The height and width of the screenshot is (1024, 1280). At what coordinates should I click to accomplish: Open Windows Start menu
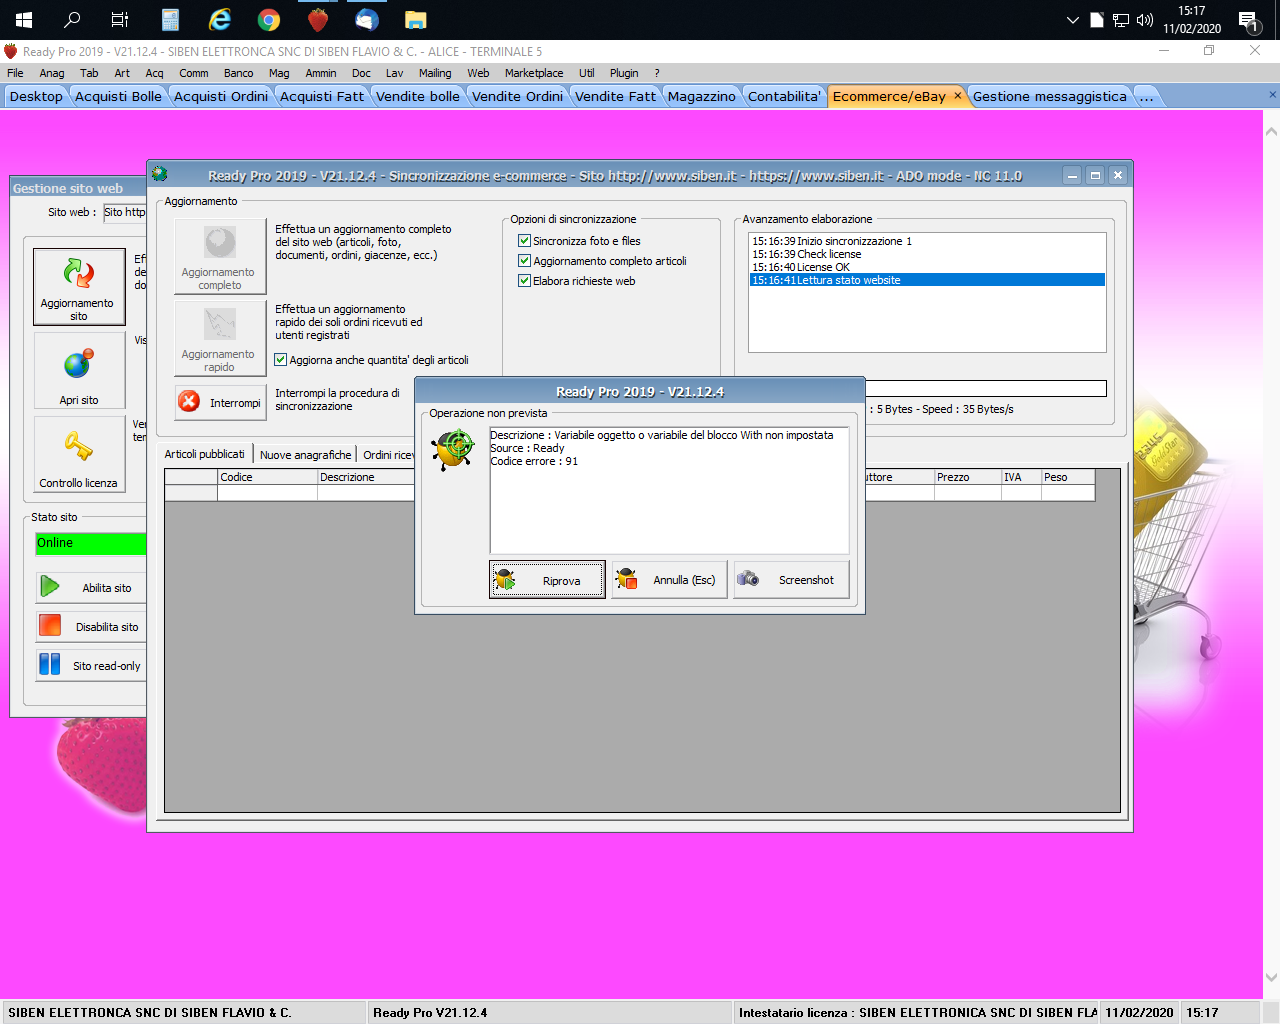[24, 19]
